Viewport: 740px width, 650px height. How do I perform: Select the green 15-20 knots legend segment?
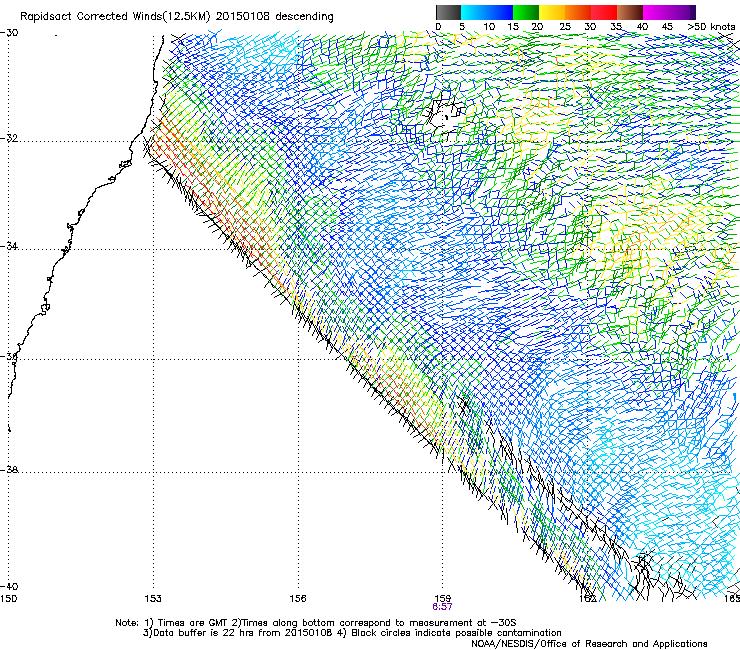click(x=526, y=12)
